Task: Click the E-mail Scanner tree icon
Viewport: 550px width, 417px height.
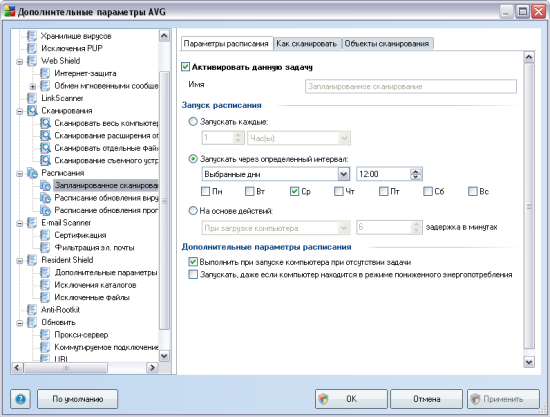Action: click(32, 223)
